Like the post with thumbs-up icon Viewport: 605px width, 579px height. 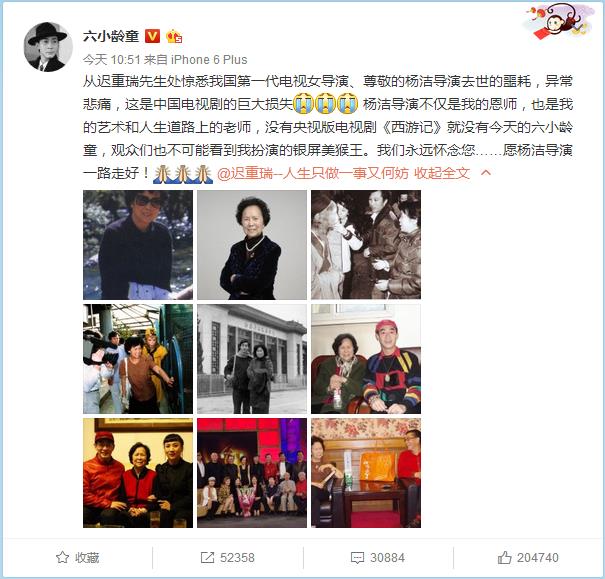pos(504,557)
